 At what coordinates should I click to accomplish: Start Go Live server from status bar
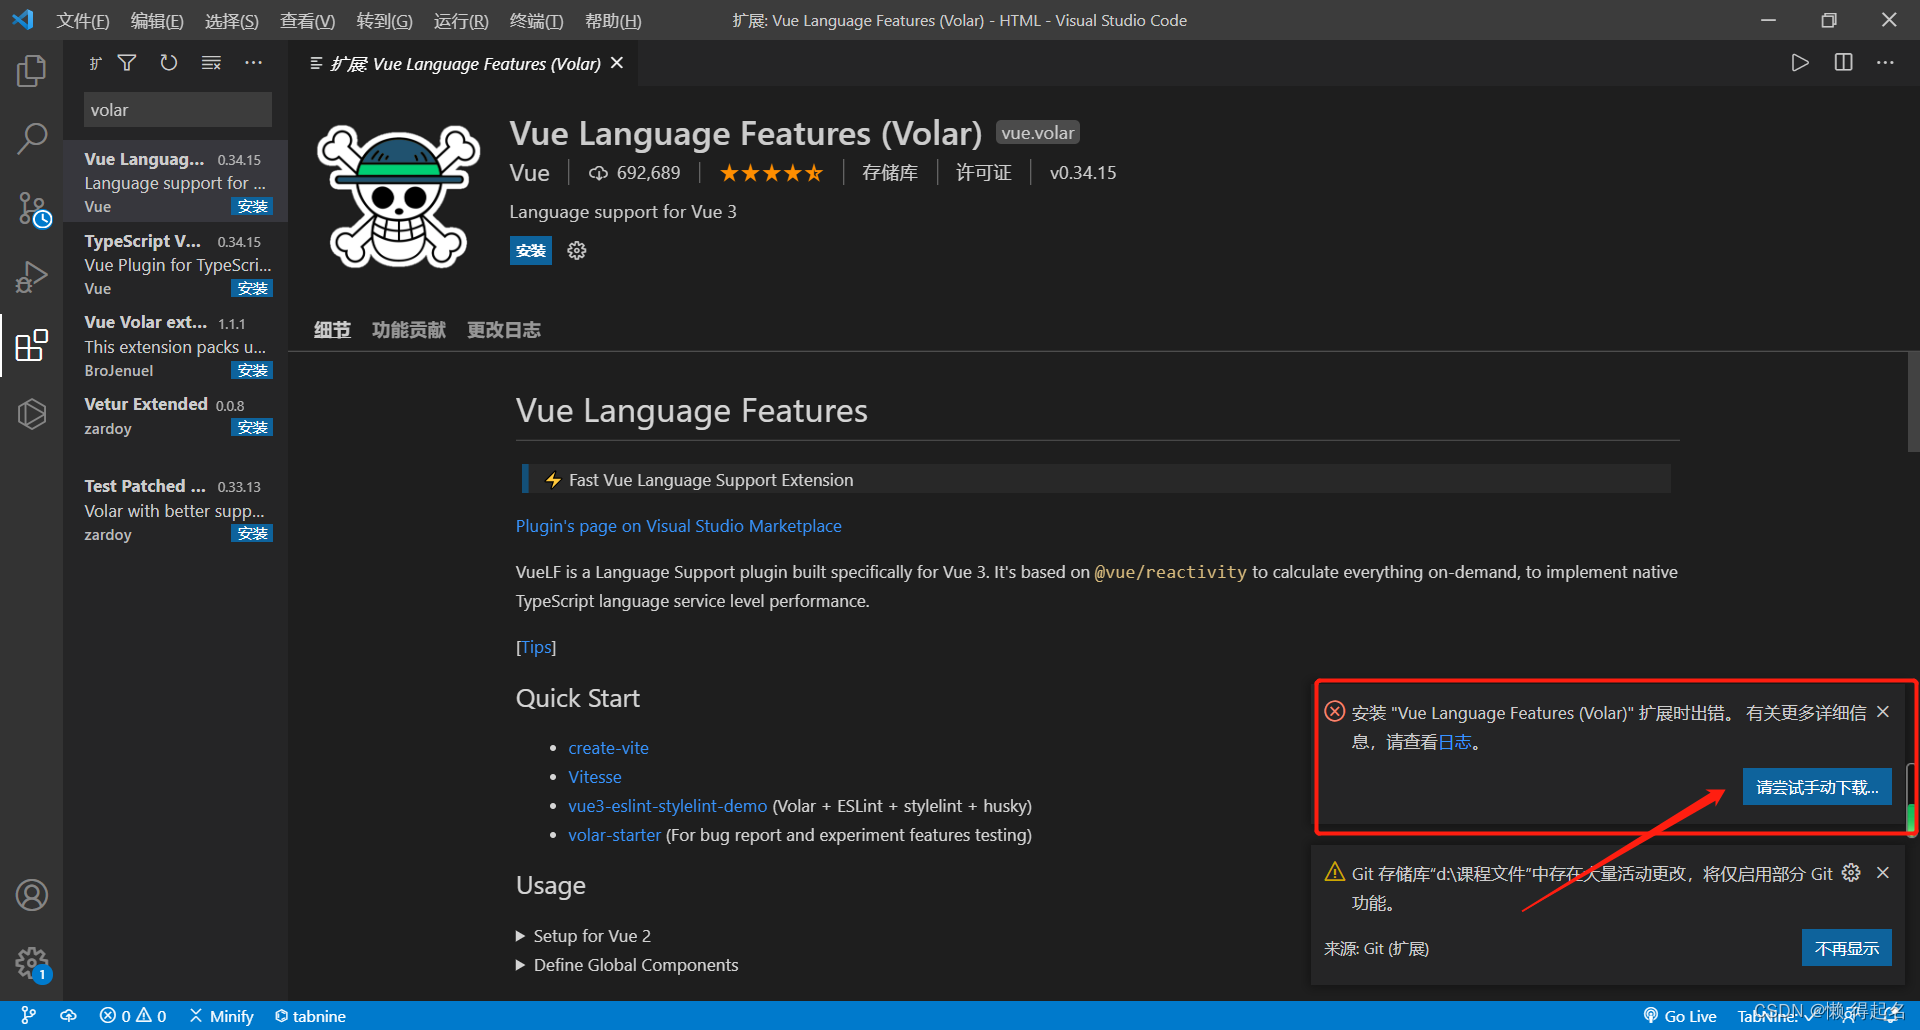pos(1681,1015)
